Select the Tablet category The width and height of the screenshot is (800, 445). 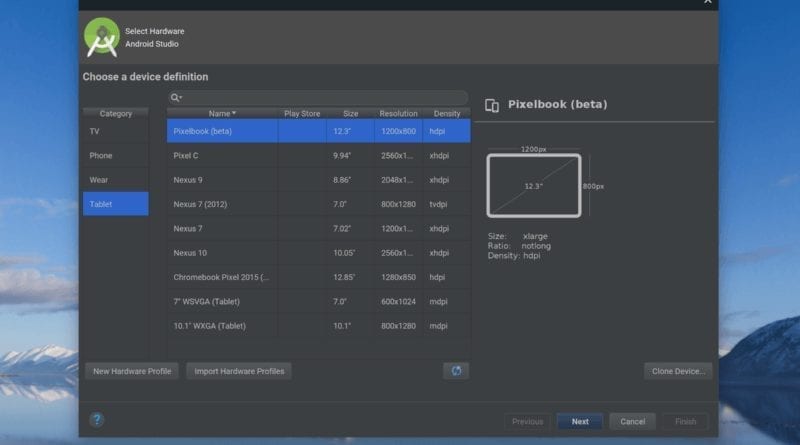(116, 204)
